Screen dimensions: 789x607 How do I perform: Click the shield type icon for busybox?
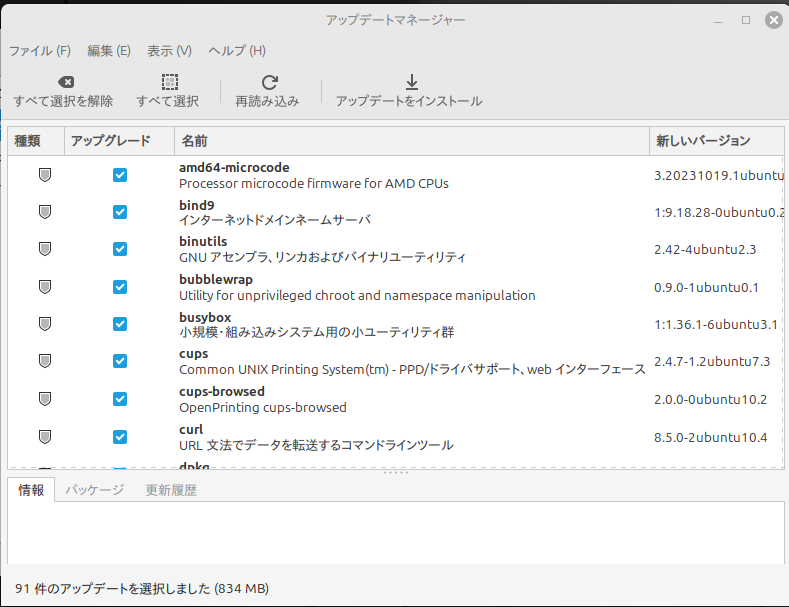(x=44, y=324)
